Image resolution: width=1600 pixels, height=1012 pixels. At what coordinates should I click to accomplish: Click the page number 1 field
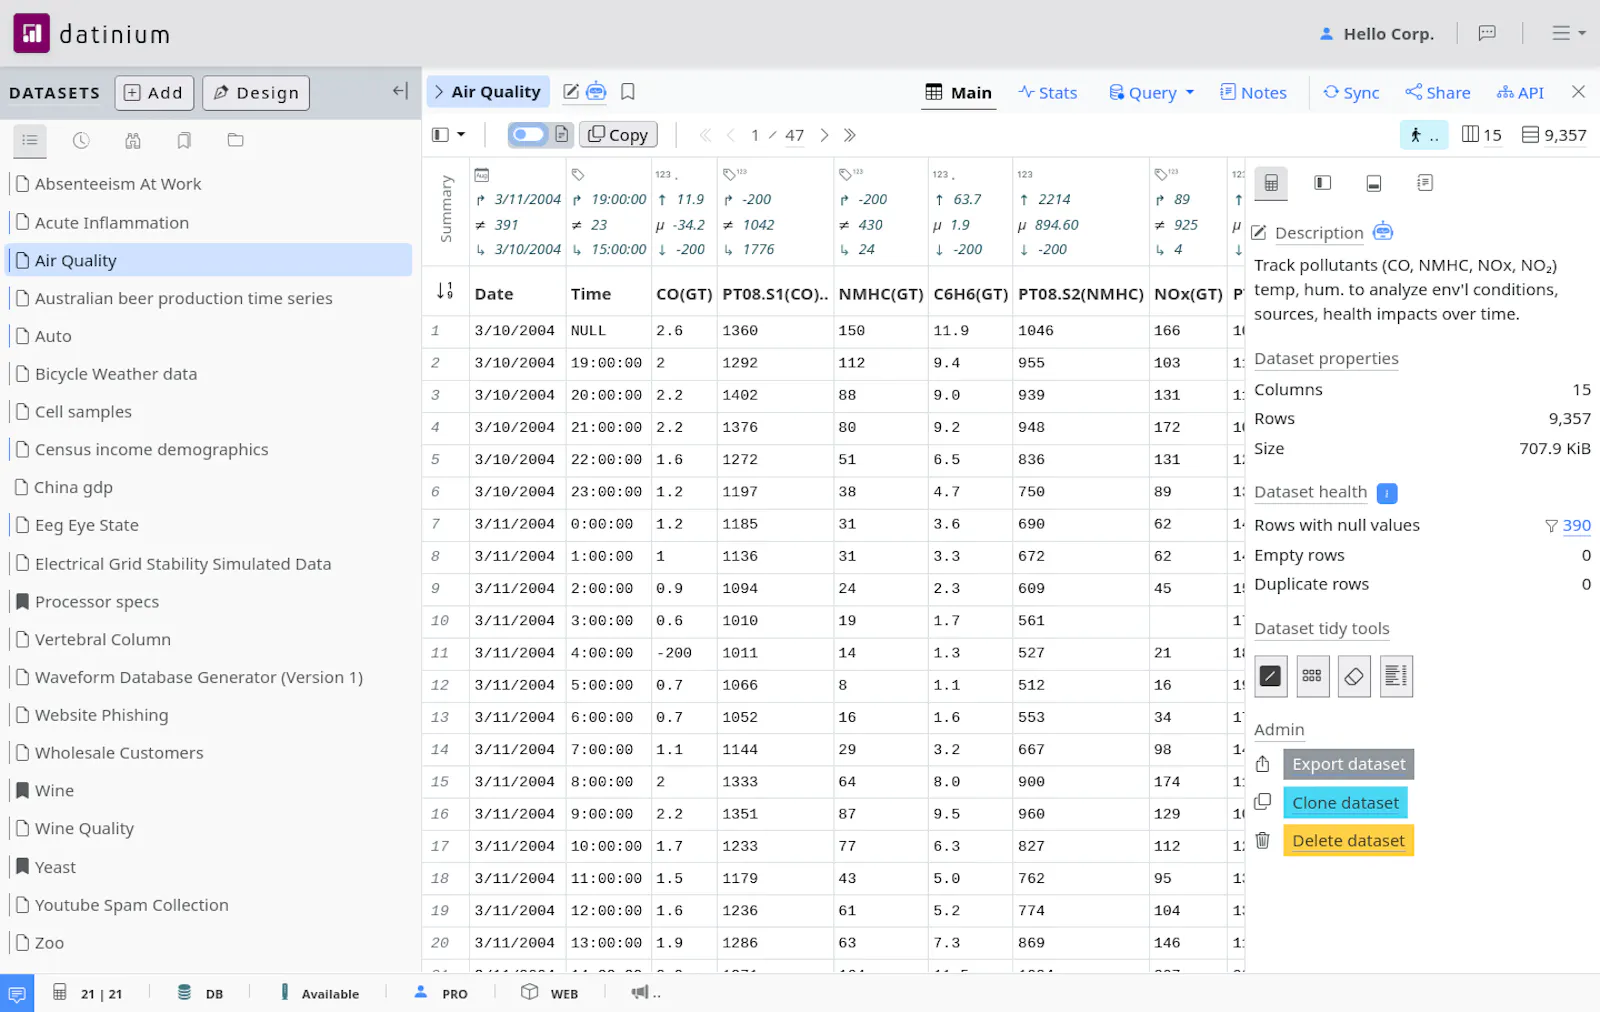(x=755, y=135)
